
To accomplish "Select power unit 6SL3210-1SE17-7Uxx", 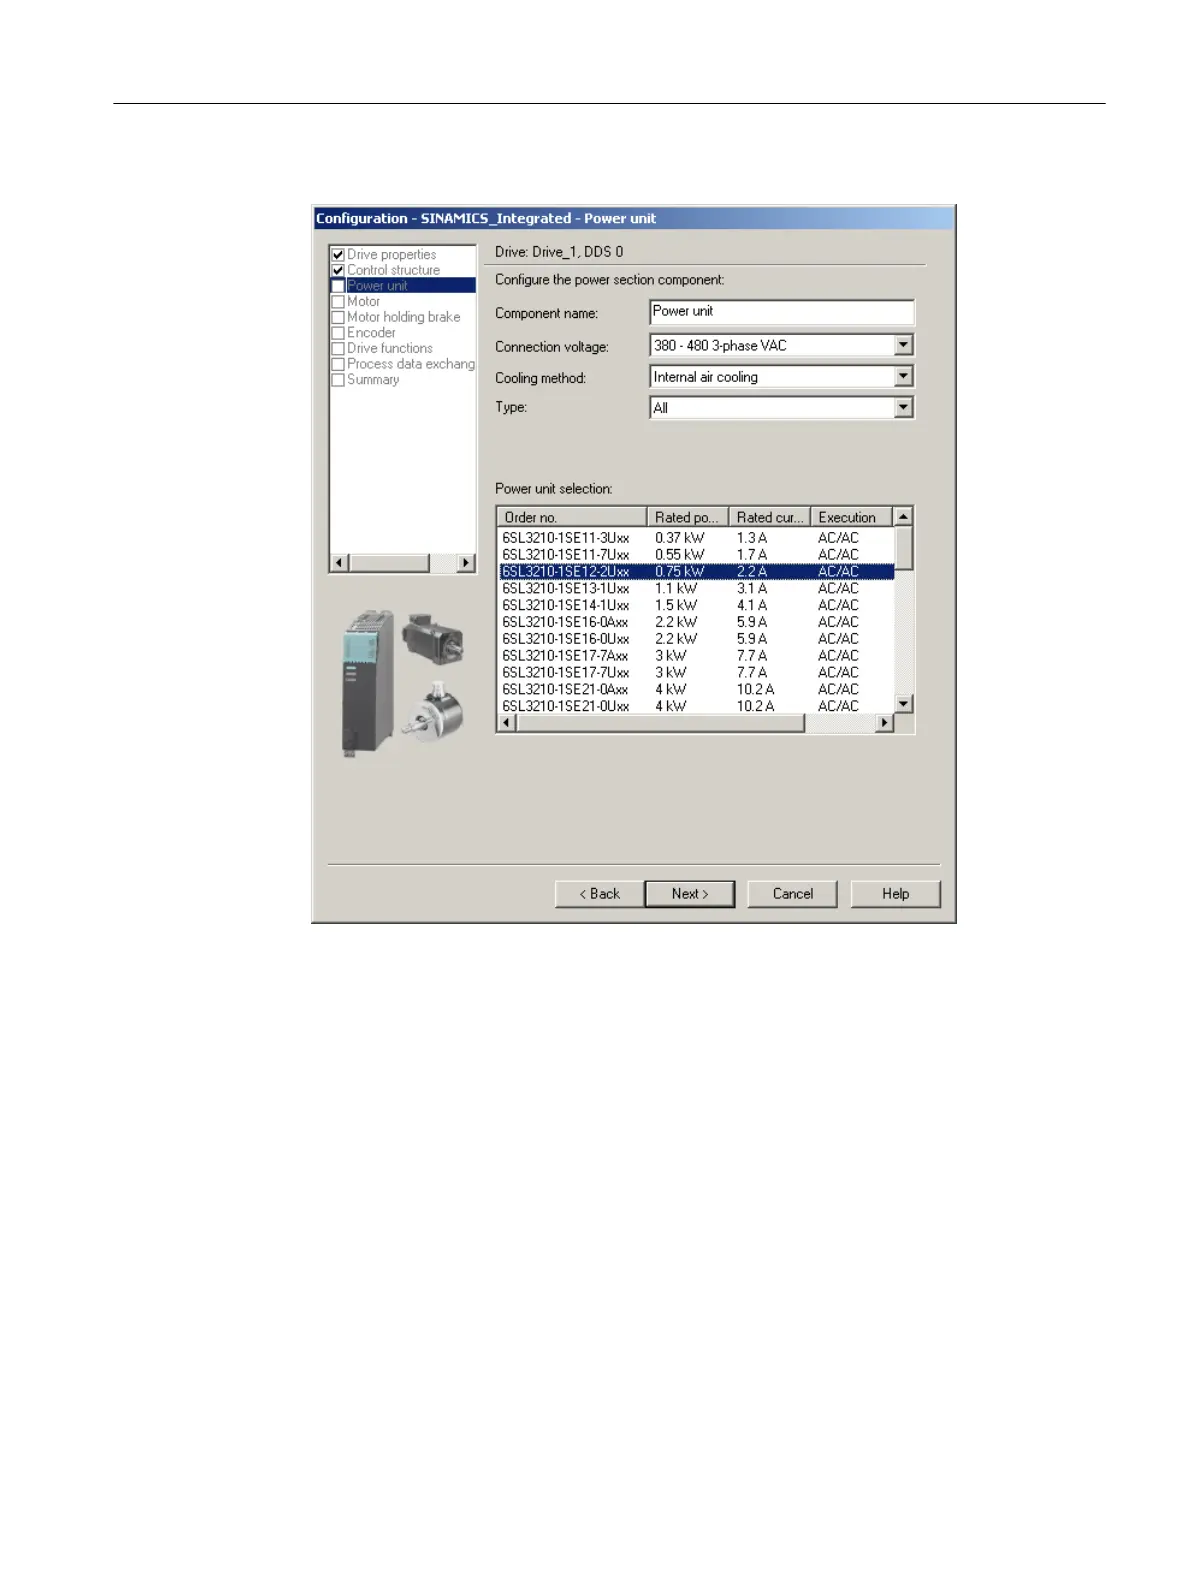I will (x=696, y=673).
